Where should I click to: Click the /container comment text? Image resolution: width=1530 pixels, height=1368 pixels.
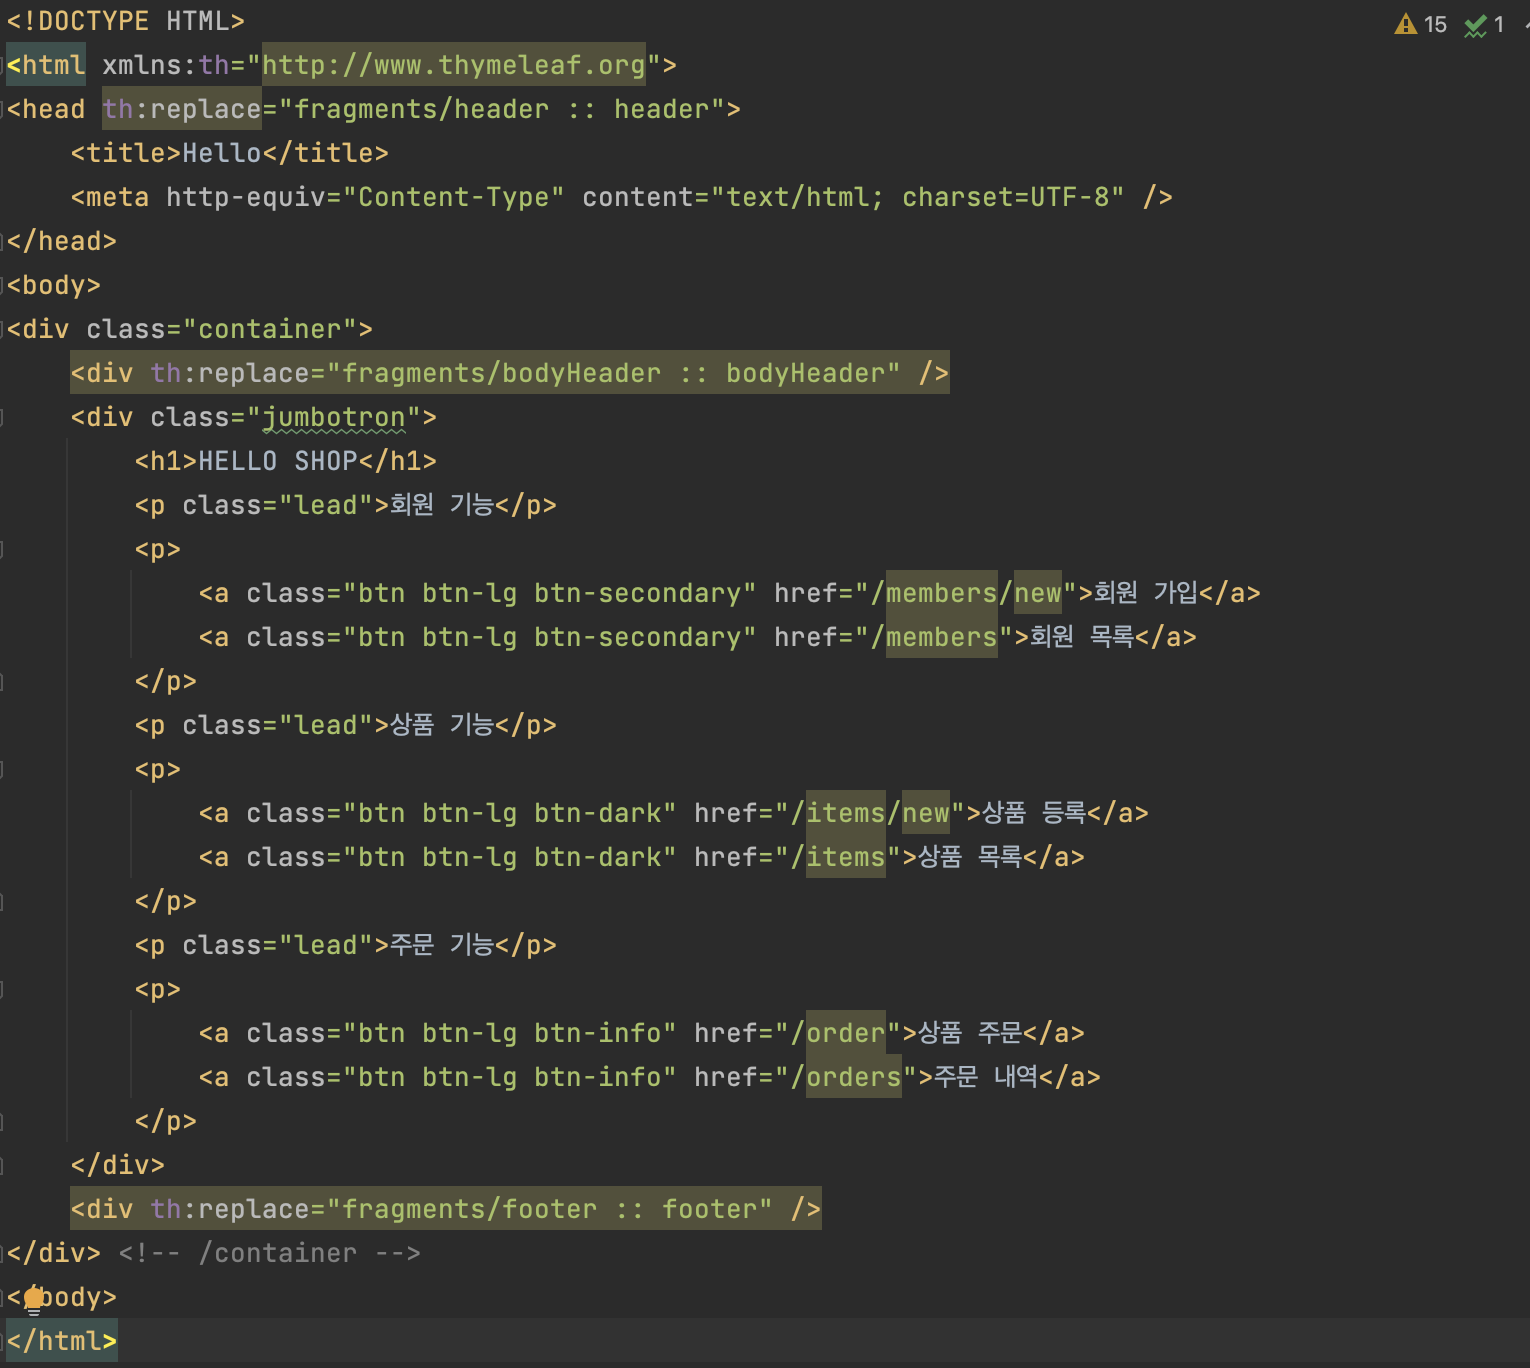click(270, 1253)
